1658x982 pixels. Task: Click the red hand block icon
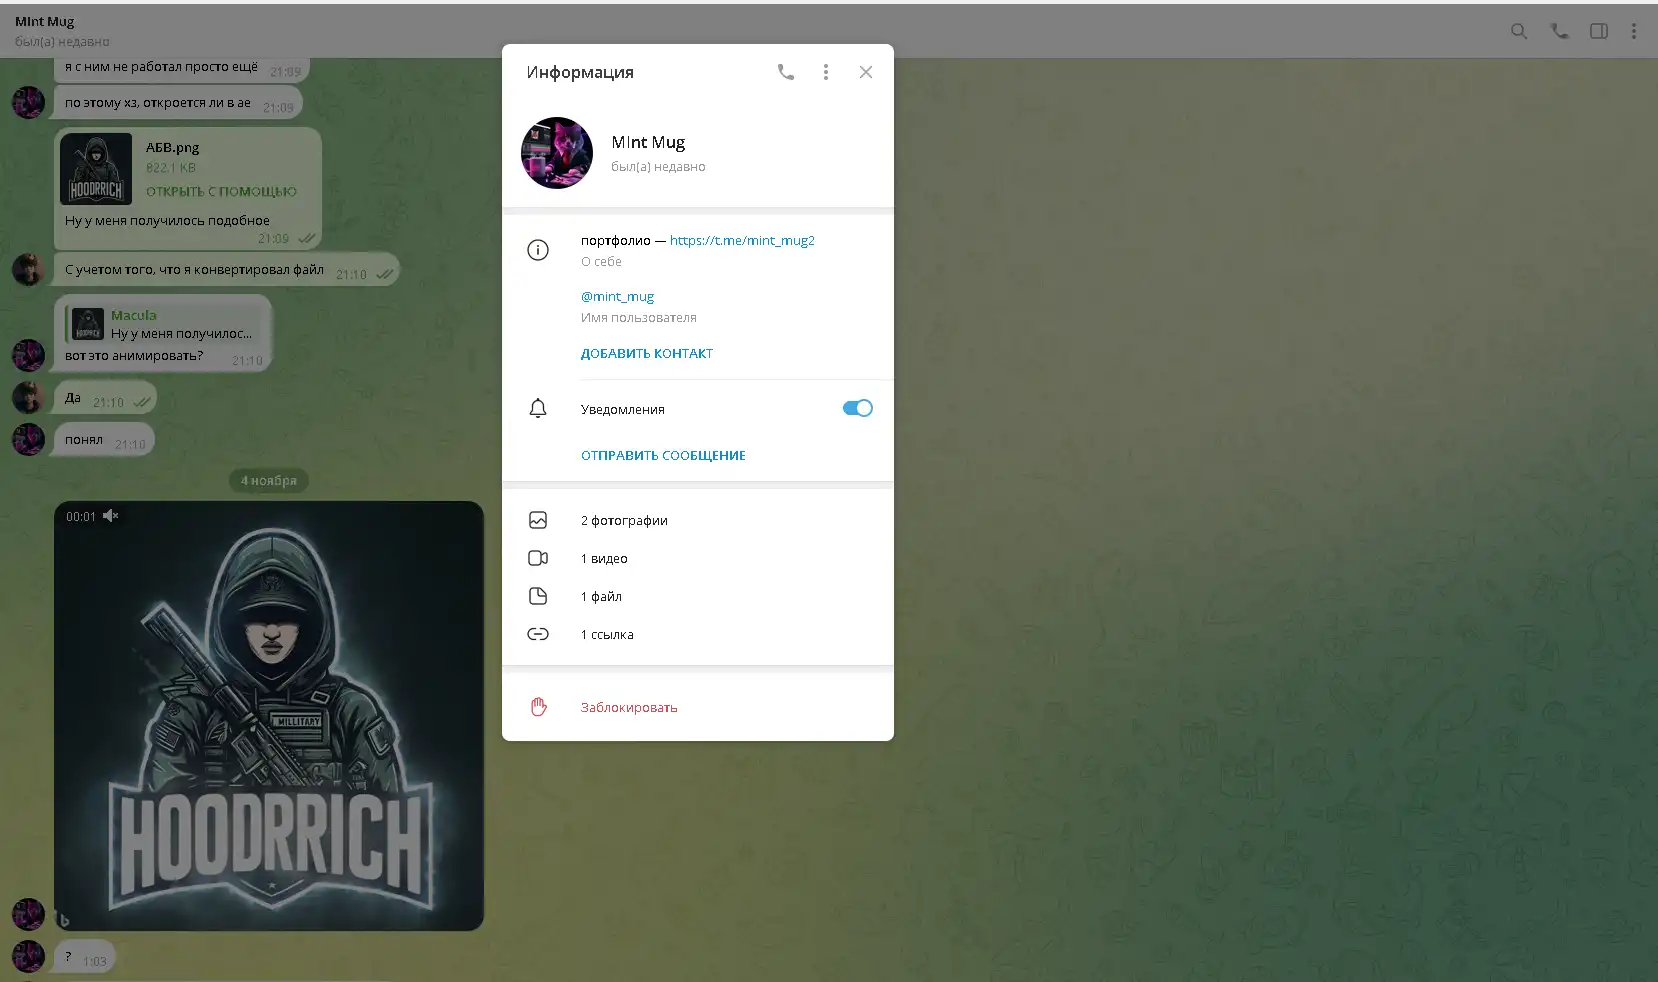click(539, 707)
